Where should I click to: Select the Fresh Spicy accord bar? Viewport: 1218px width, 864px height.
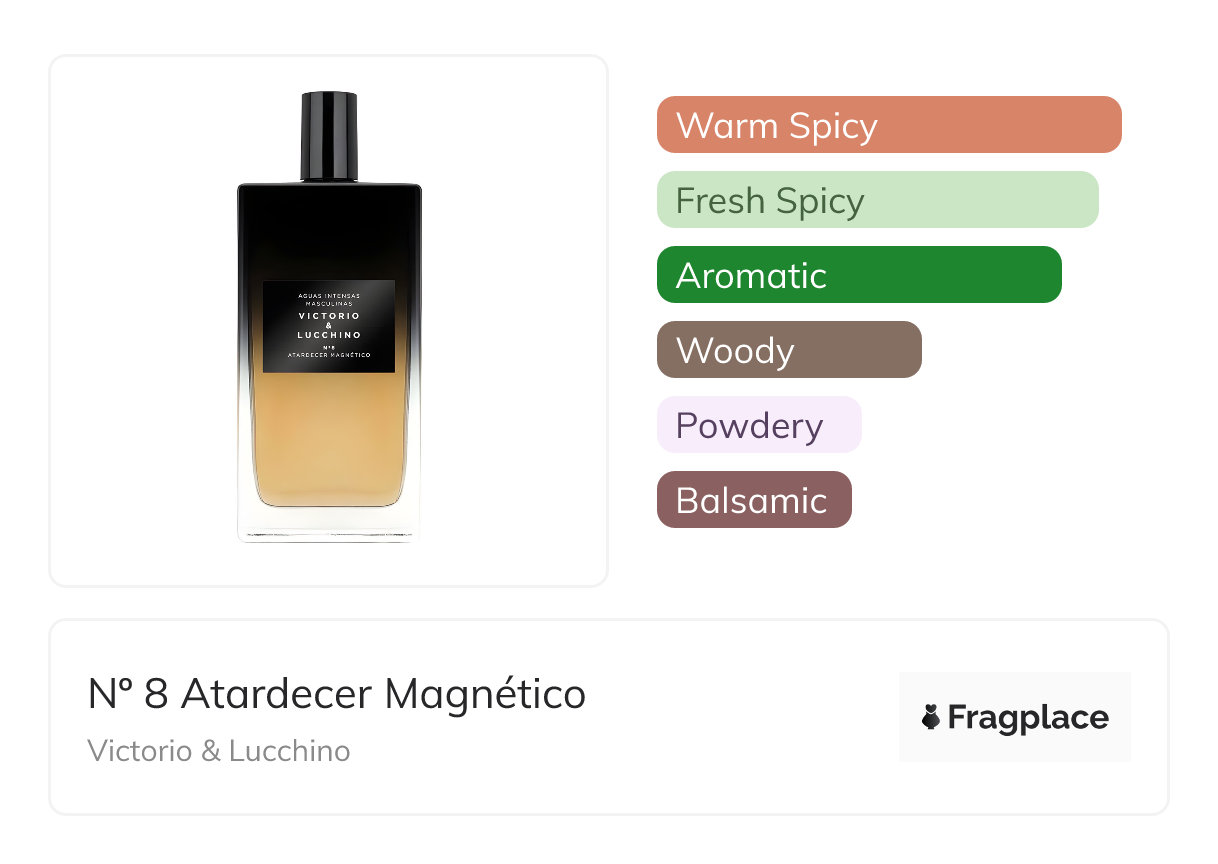tap(878, 200)
